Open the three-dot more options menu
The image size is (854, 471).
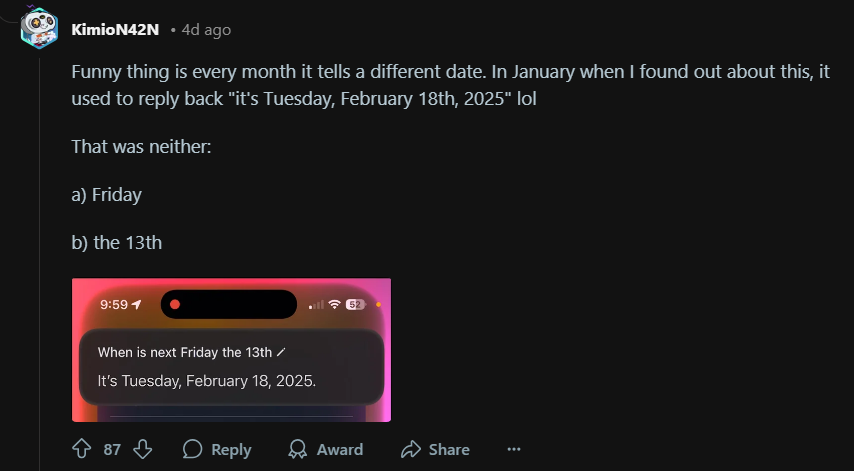[x=514, y=449]
